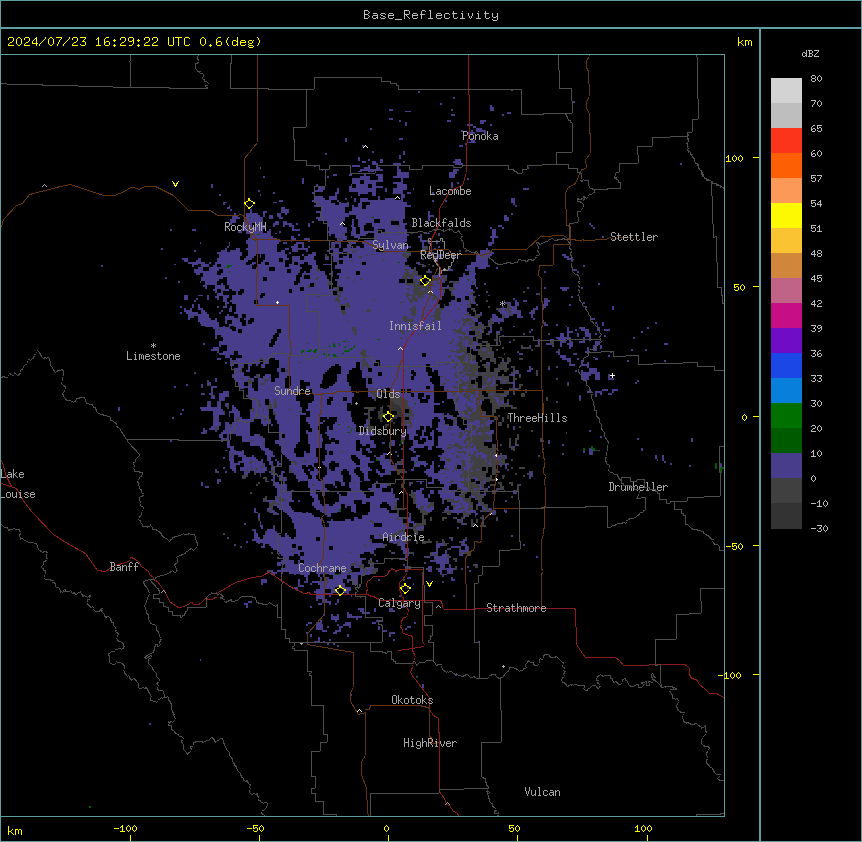Click the yellow diamond marker above RockyMH
862x842 pixels.
[x=249, y=204]
